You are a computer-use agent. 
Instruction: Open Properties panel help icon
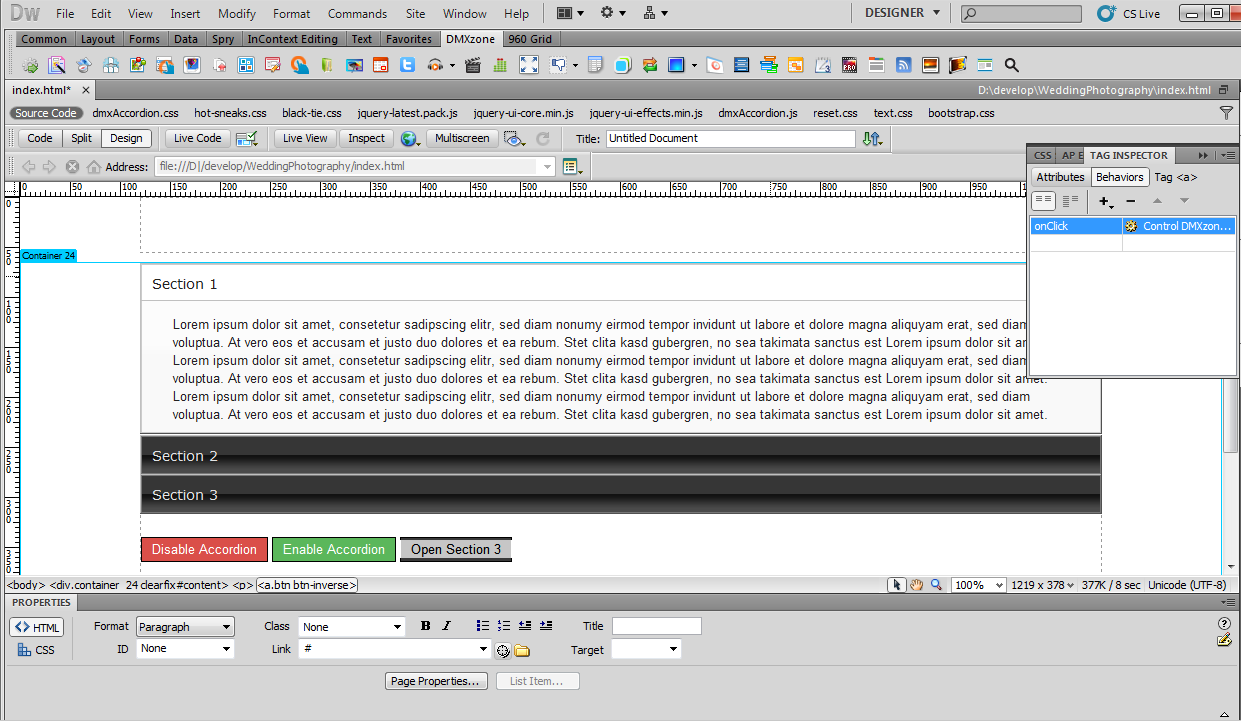(1224, 623)
